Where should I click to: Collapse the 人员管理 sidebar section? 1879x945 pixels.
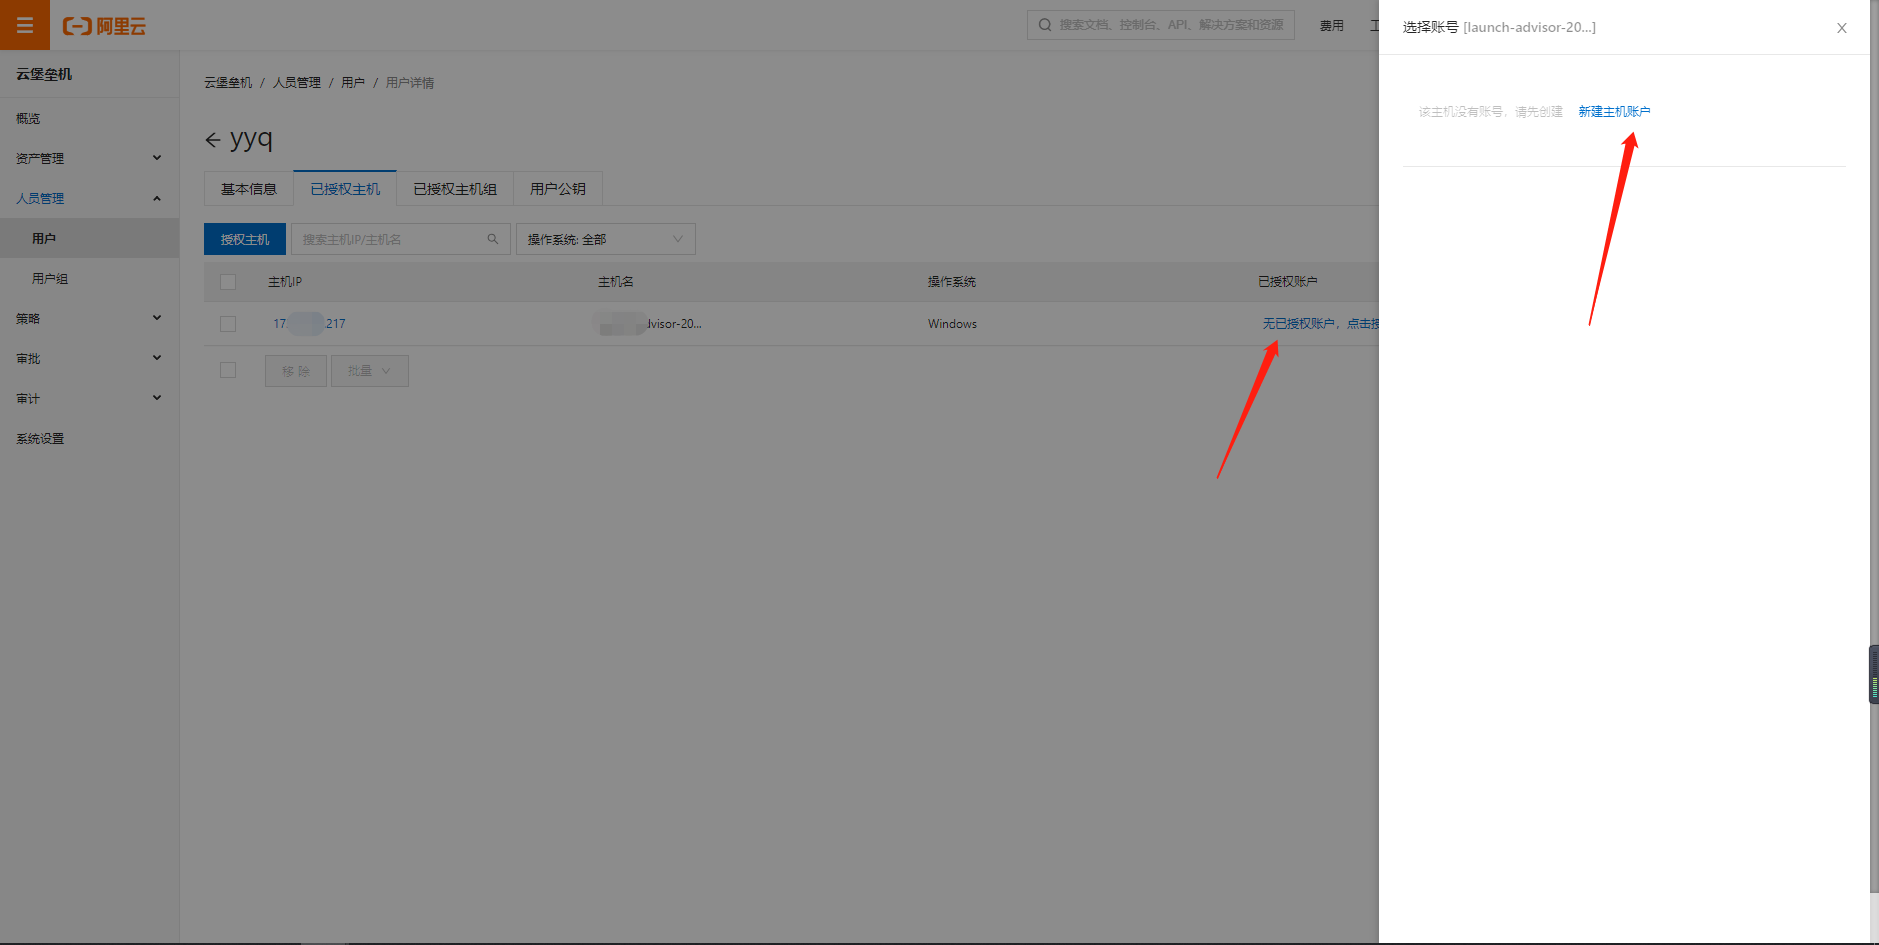89,198
